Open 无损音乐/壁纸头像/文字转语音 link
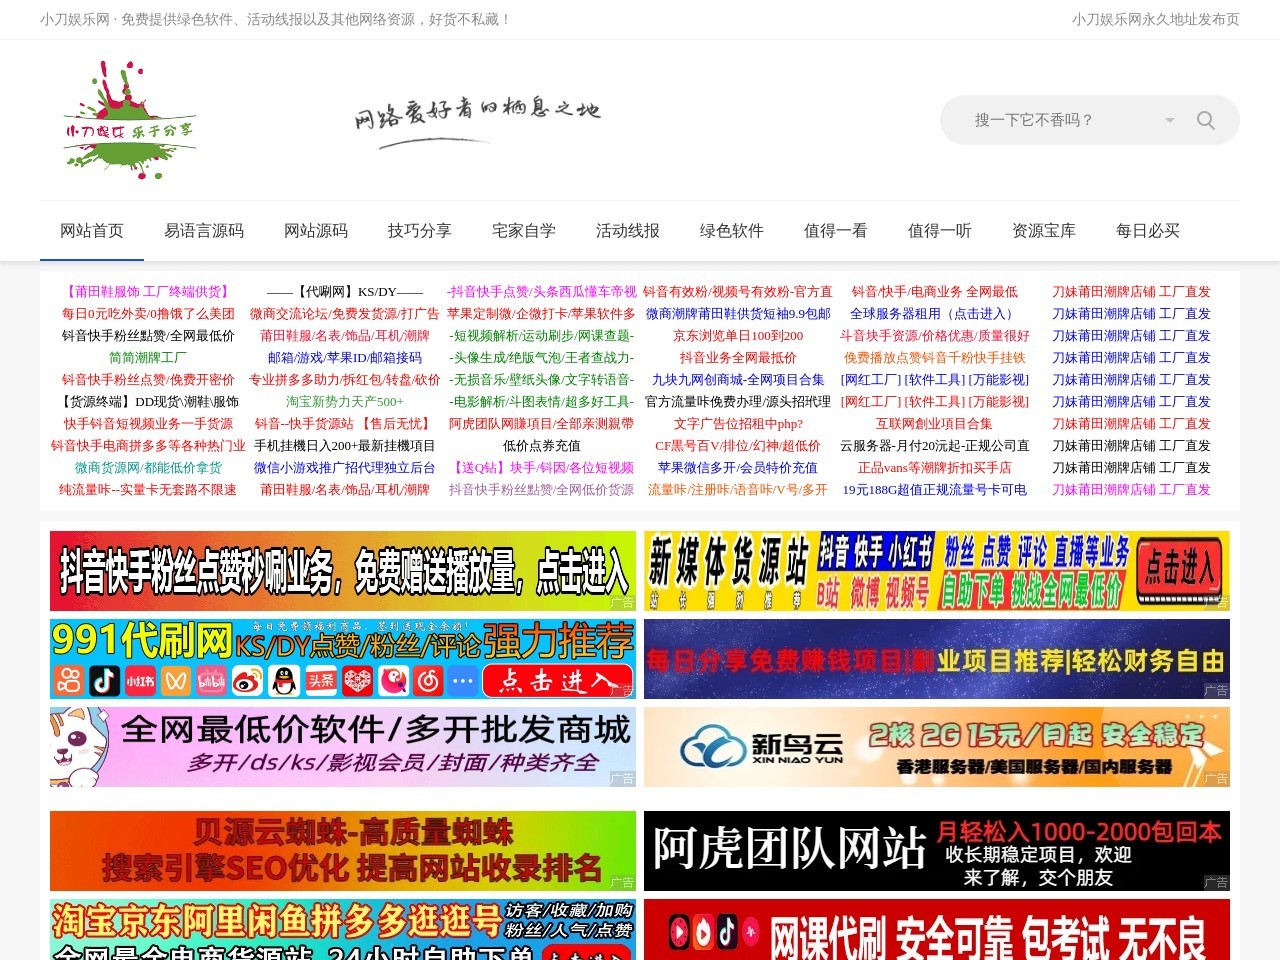Image resolution: width=1280 pixels, height=960 pixels. 541,380
